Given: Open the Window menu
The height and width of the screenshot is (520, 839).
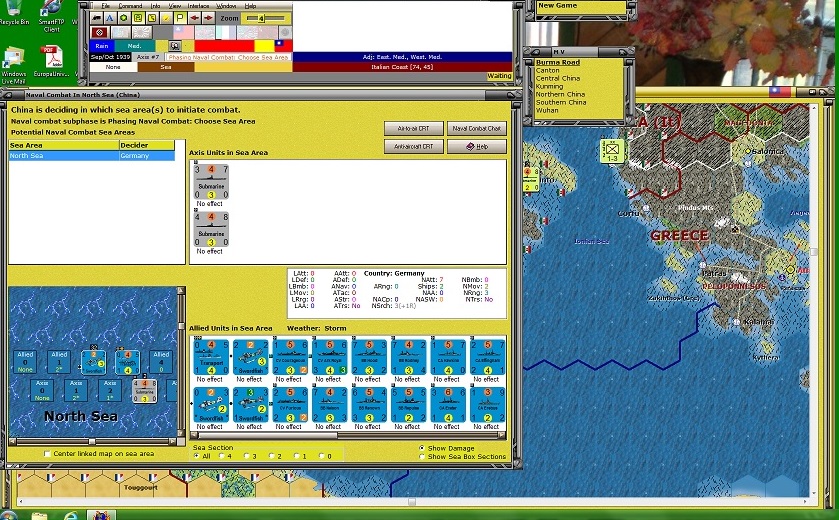Looking at the screenshot, I should coord(226,6).
